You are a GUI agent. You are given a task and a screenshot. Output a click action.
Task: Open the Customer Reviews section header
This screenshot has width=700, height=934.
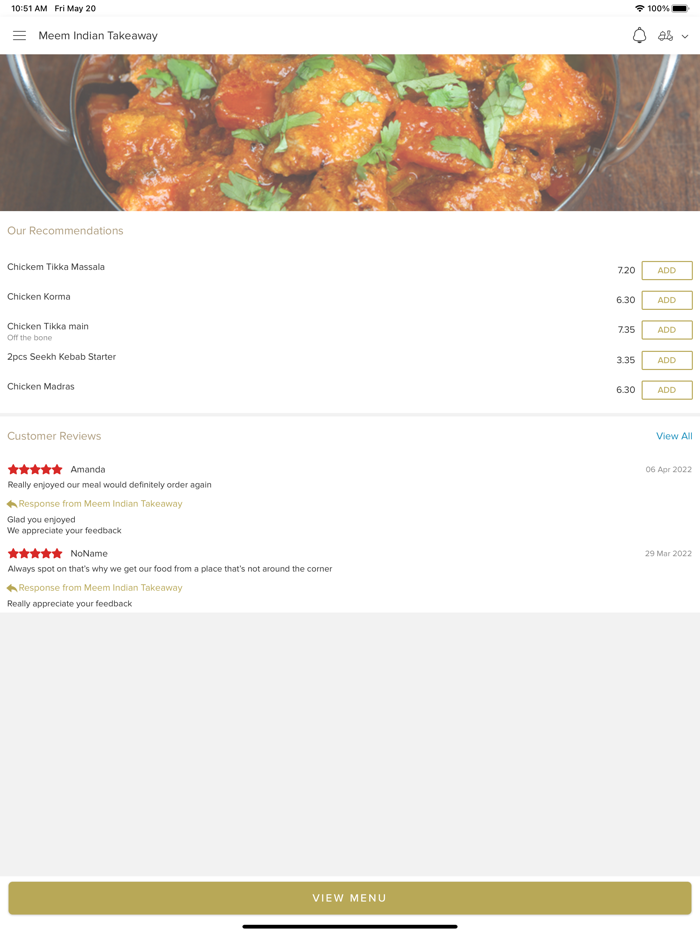(x=54, y=436)
